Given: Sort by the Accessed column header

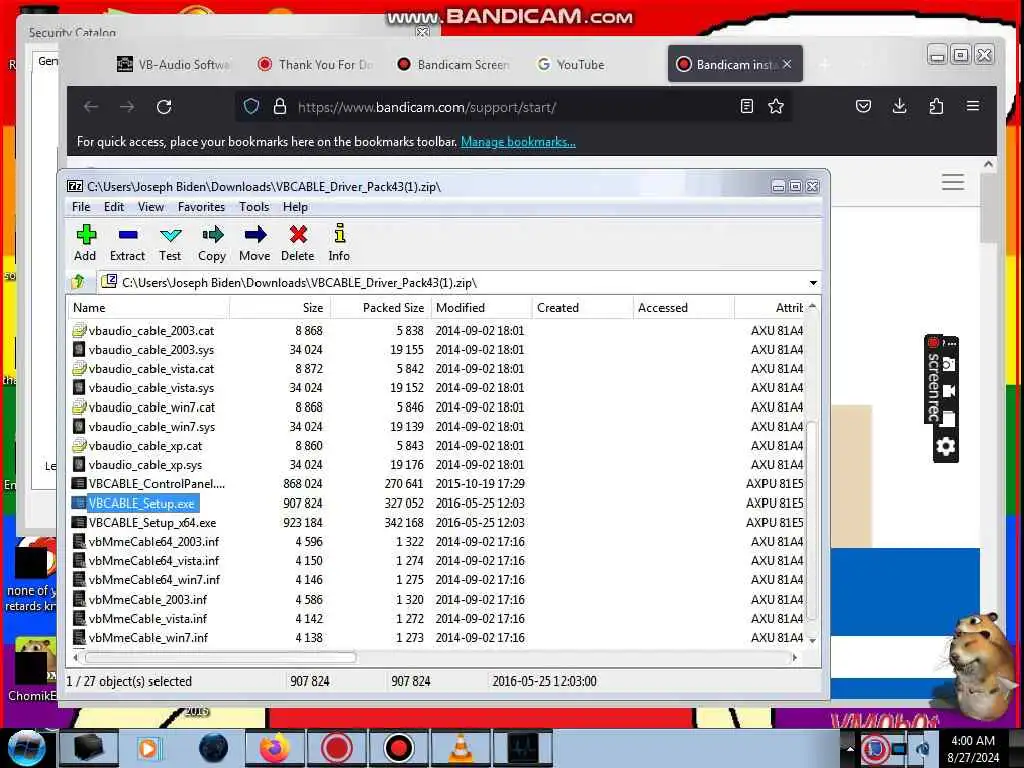Looking at the screenshot, I should click(684, 308).
